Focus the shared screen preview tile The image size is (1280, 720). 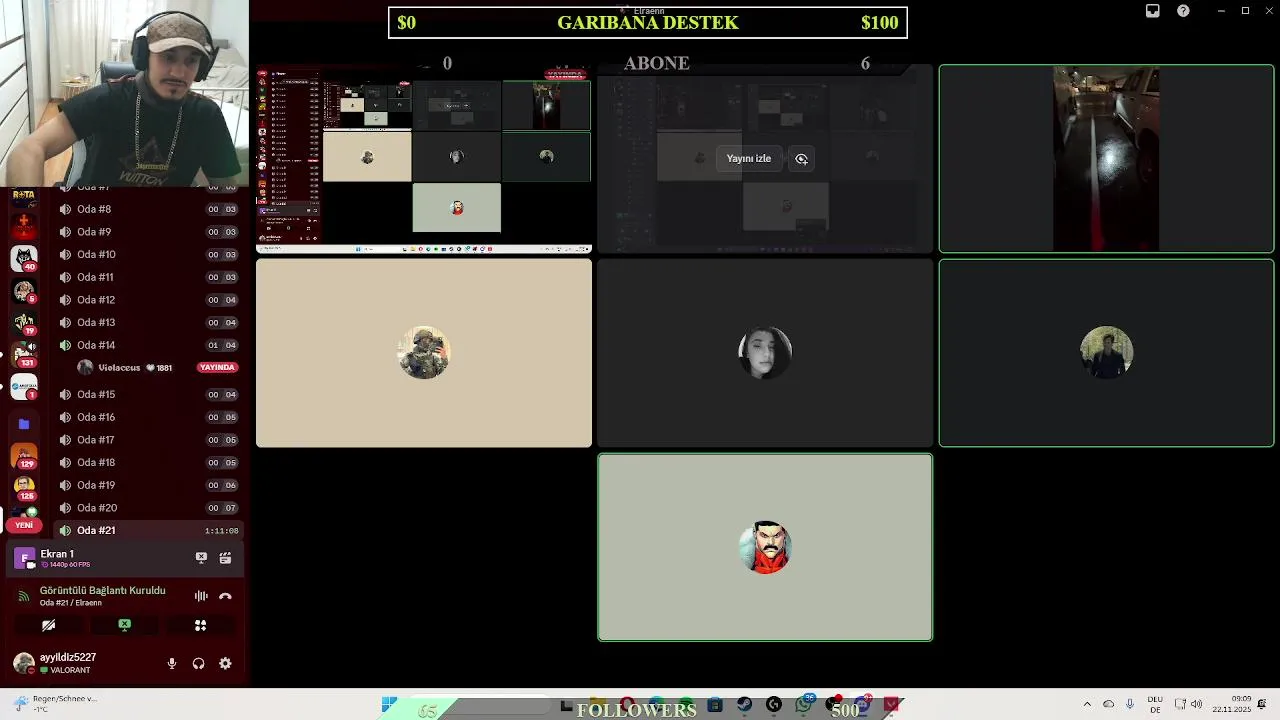pos(424,158)
